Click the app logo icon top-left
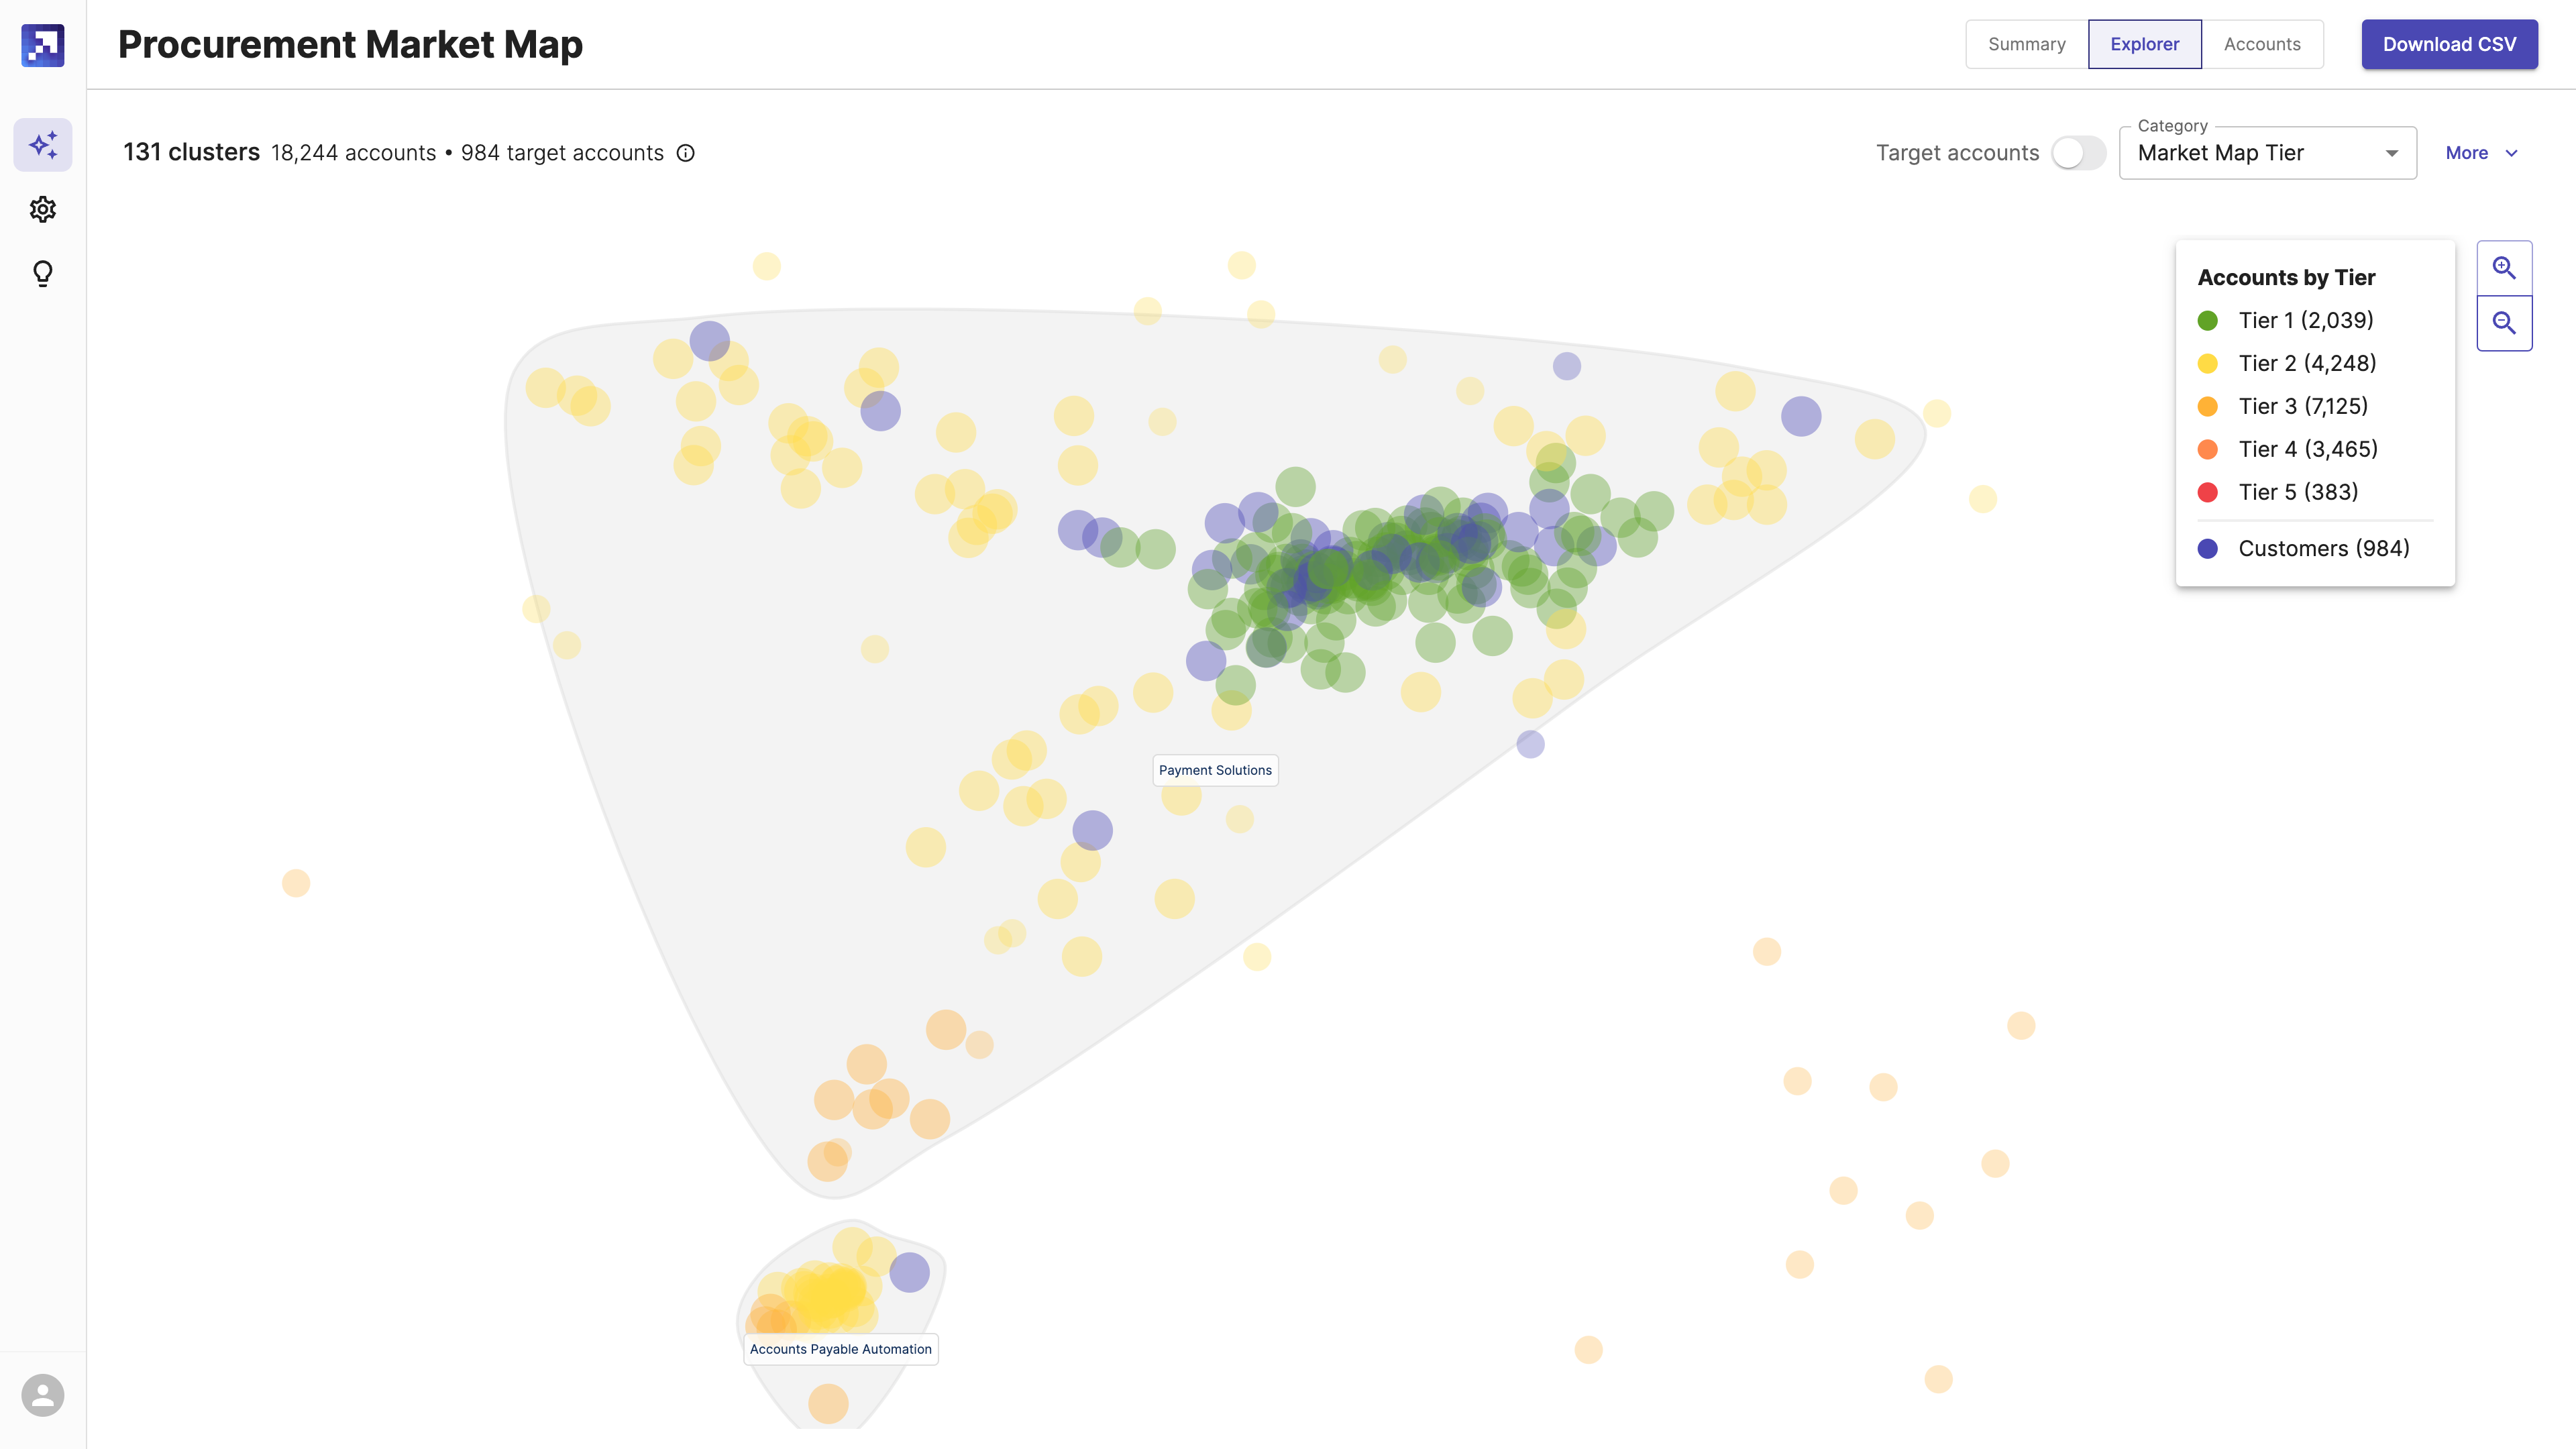Image resolution: width=2576 pixels, height=1449 pixels. click(x=42, y=42)
